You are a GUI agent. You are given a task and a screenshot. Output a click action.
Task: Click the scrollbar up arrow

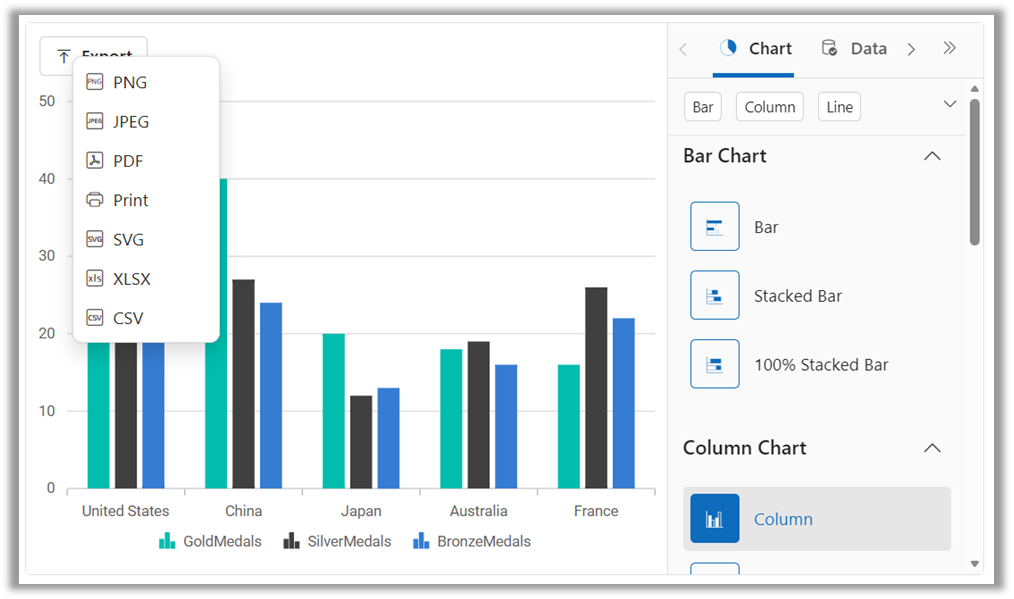point(975,89)
